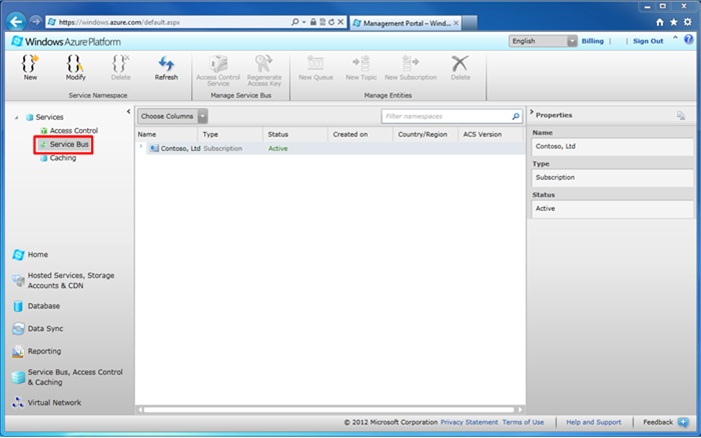Select Service Bus in the tree
The width and height of the screenshot is (701, 438).
pos(69,144)
